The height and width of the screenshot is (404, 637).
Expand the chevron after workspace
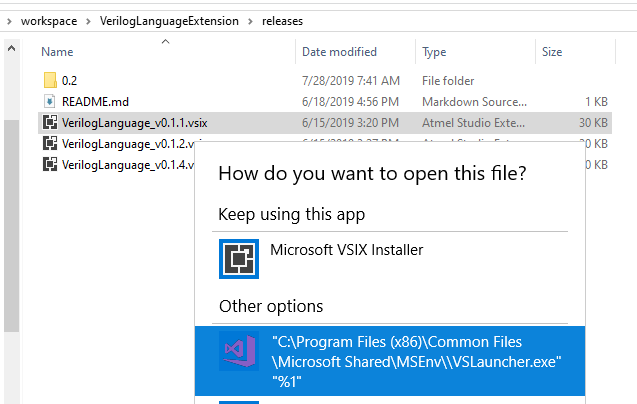[x=88, y=21]
